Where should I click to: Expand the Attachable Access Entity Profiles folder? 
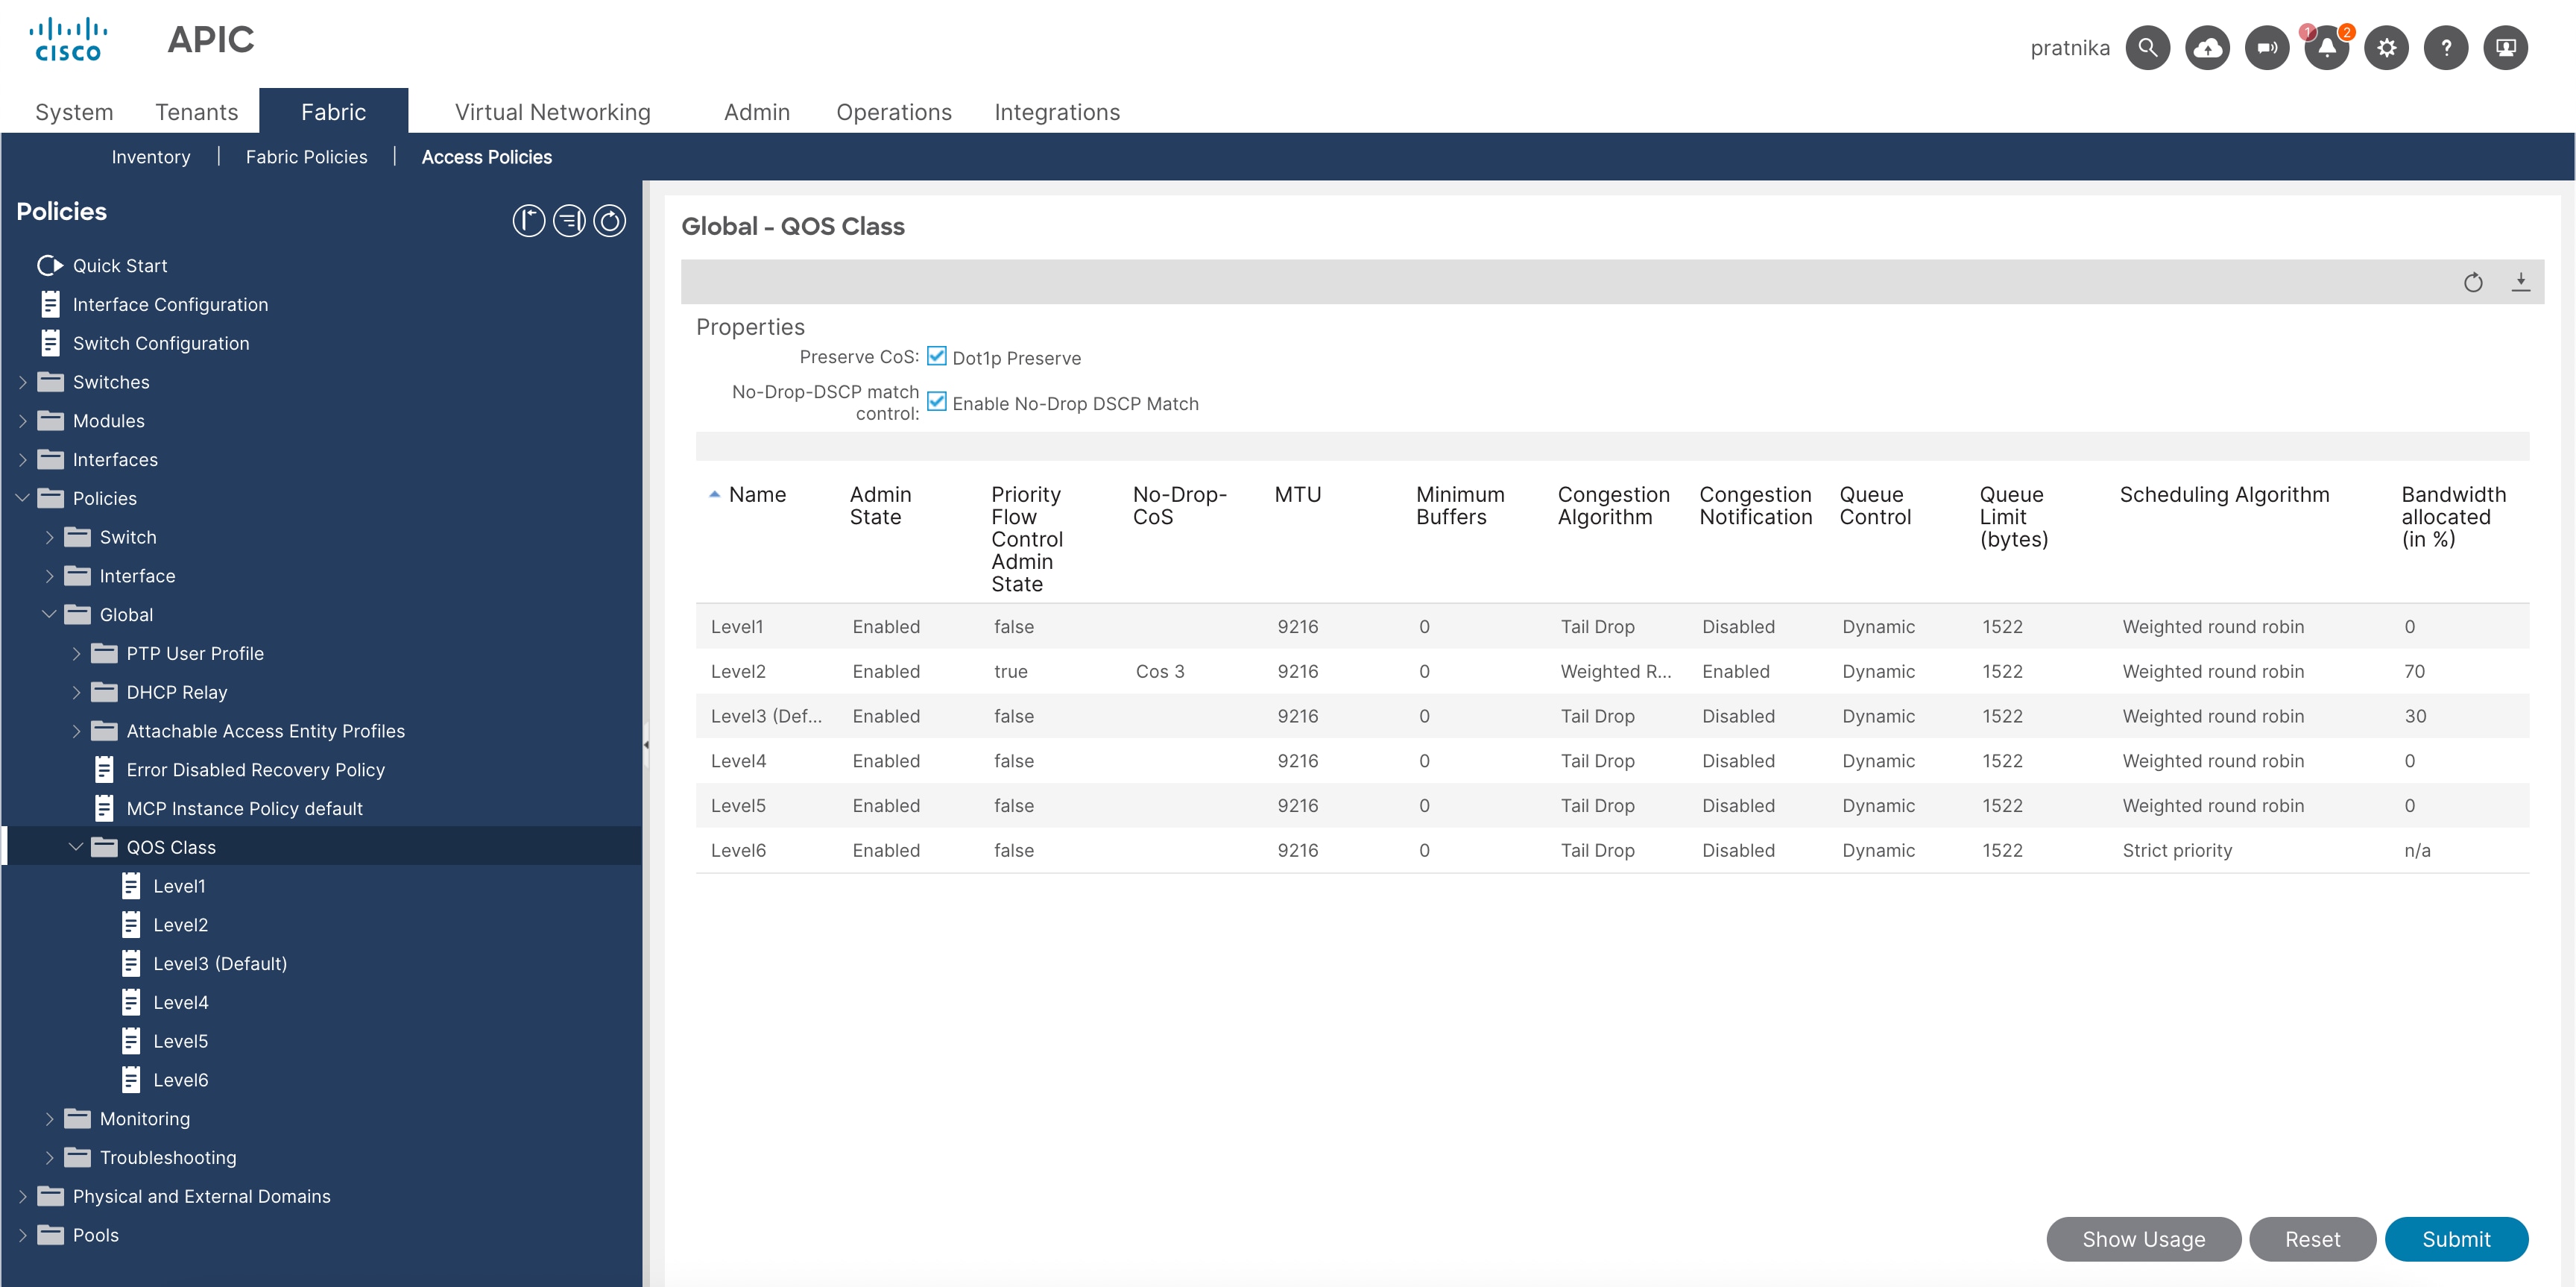click(x=78, y=731)
